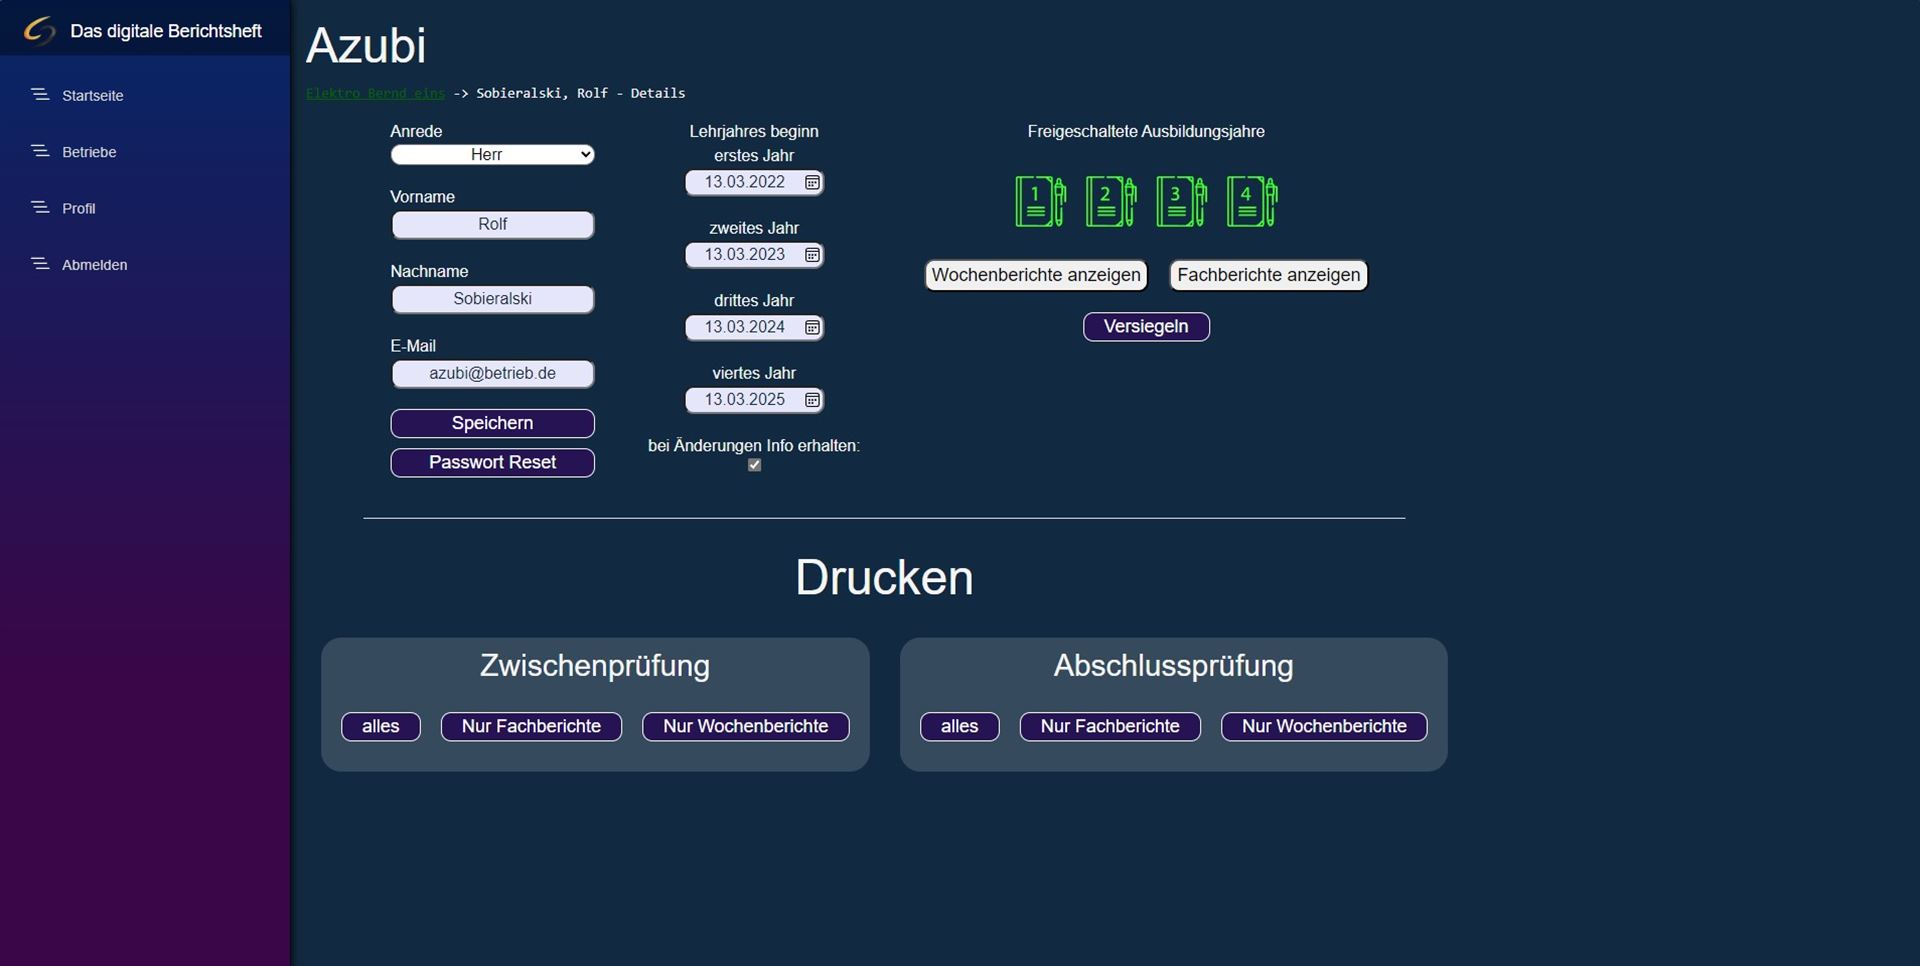Click the menu icon beside Betriebe
This screenshot has width=1920, height=966.
[x=40, y=151]
